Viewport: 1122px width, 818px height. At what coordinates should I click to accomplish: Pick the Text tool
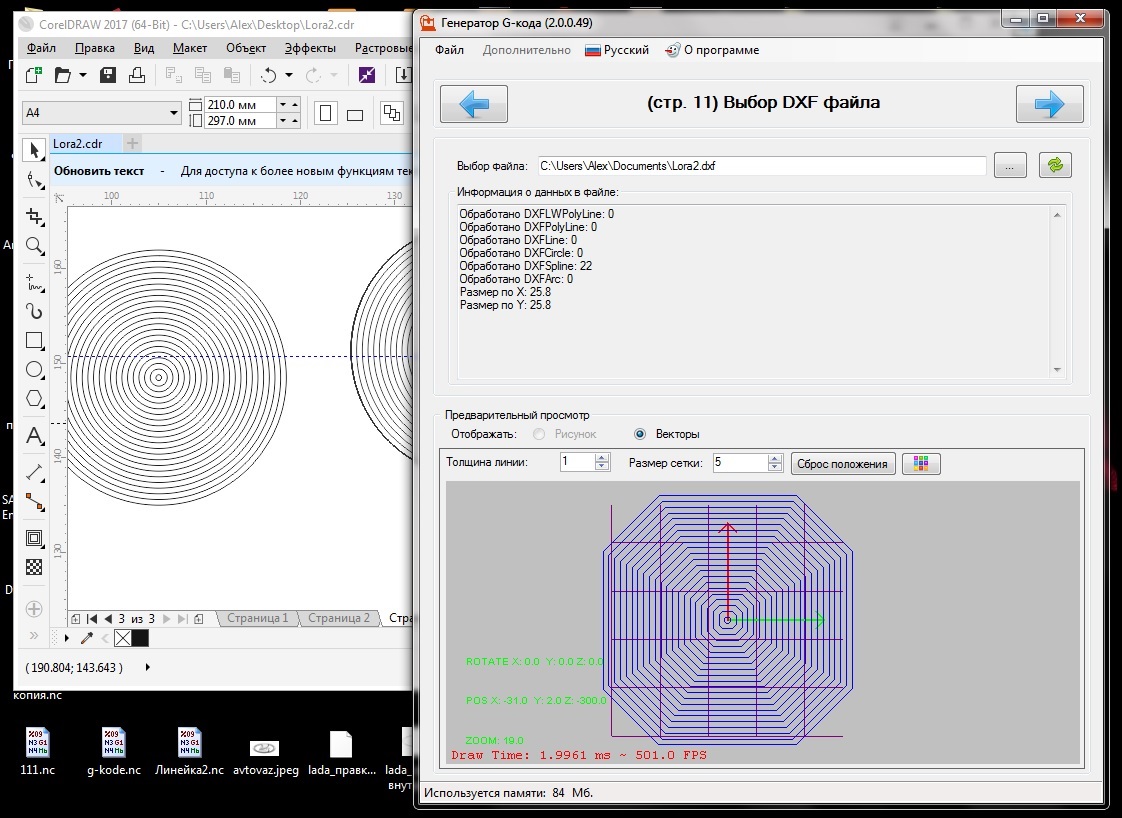coord(35,436)
